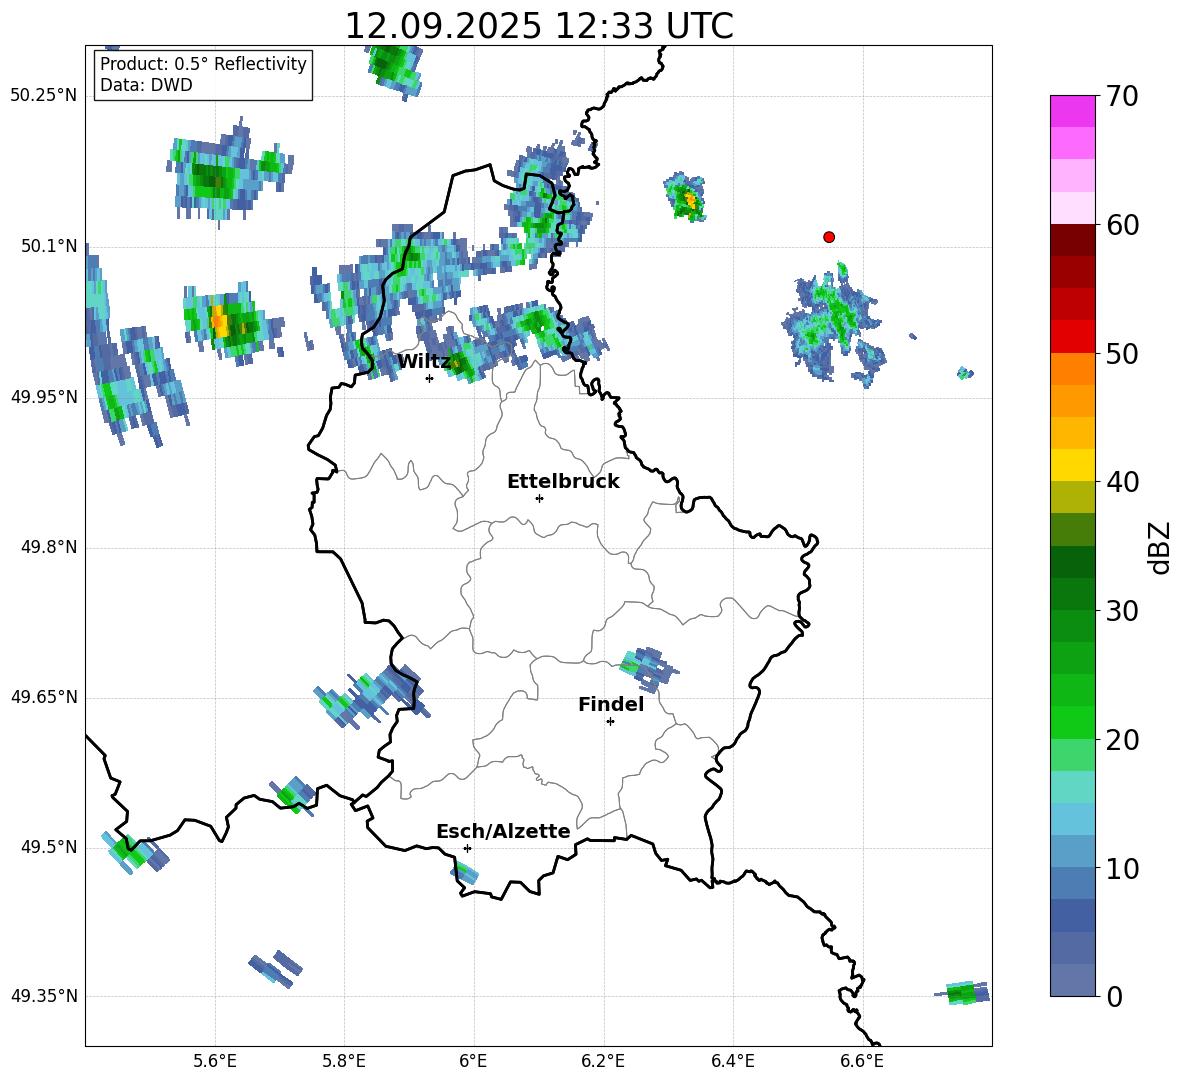1184x1081 pixels.
Task: Click the 6.2°E longitude label
Action: (x=603, y=1061)
